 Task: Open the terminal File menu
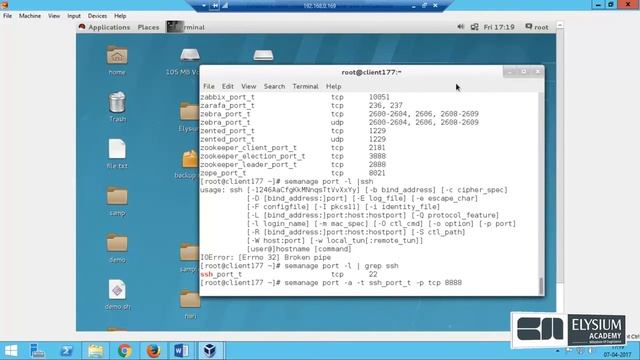pos(209,87)
